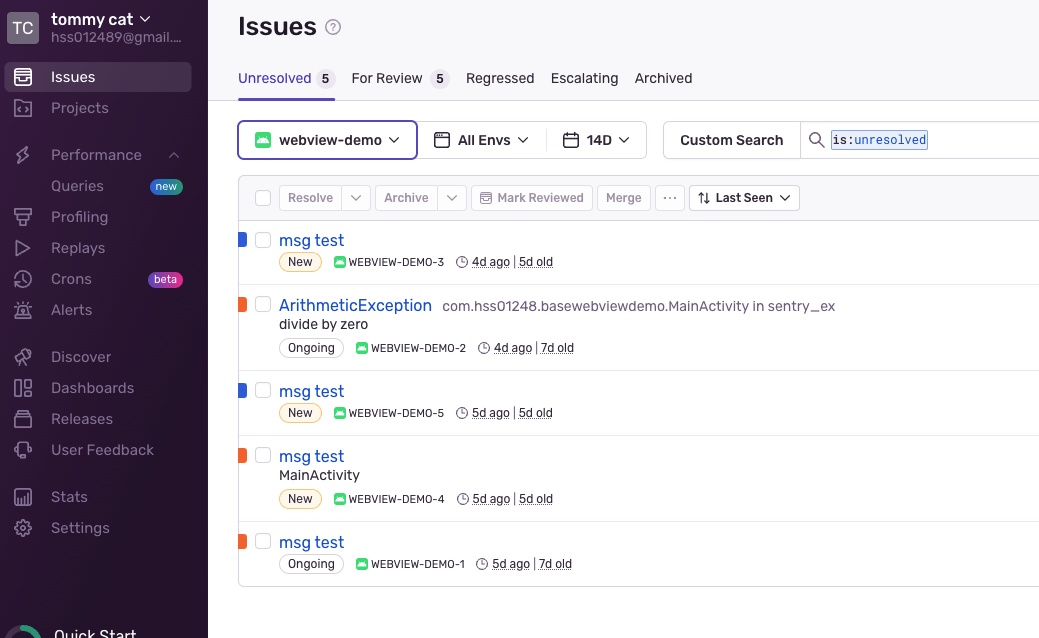Expand the All Envs environment dropdown
The height and width of the screenshot is (638, 1039).
coord(481,140)
